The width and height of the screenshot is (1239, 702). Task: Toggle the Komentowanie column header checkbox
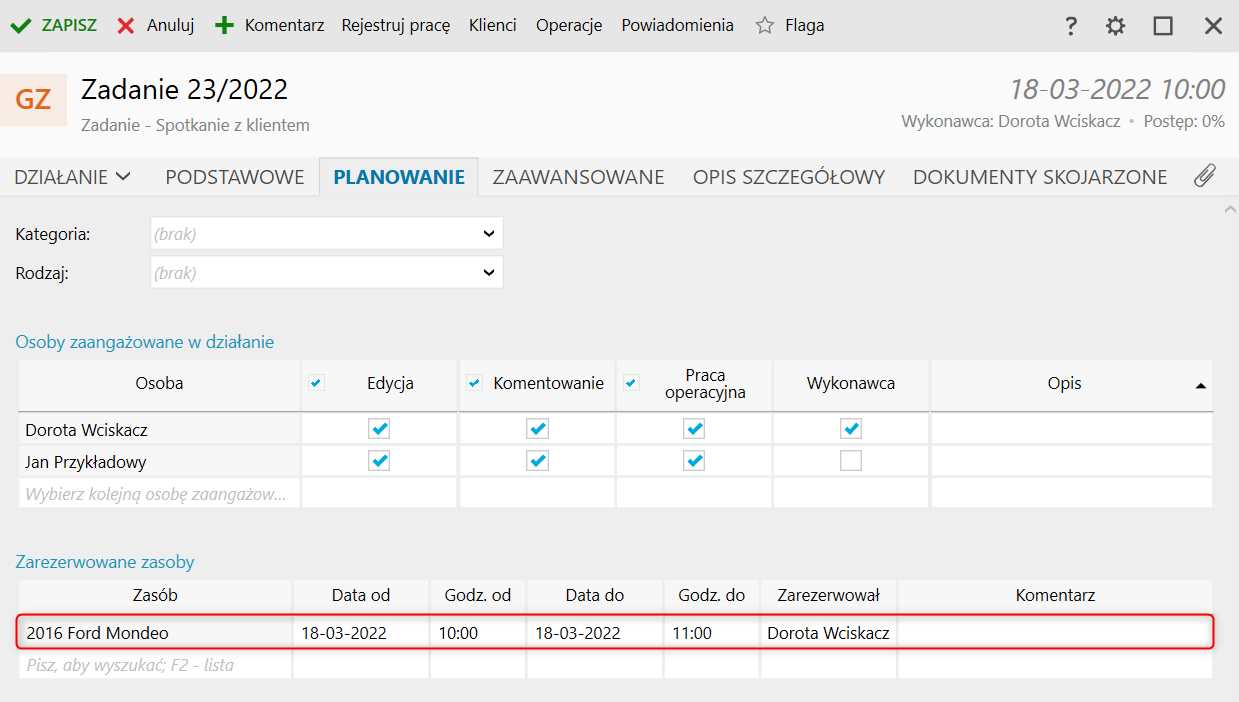click(475, 383)
